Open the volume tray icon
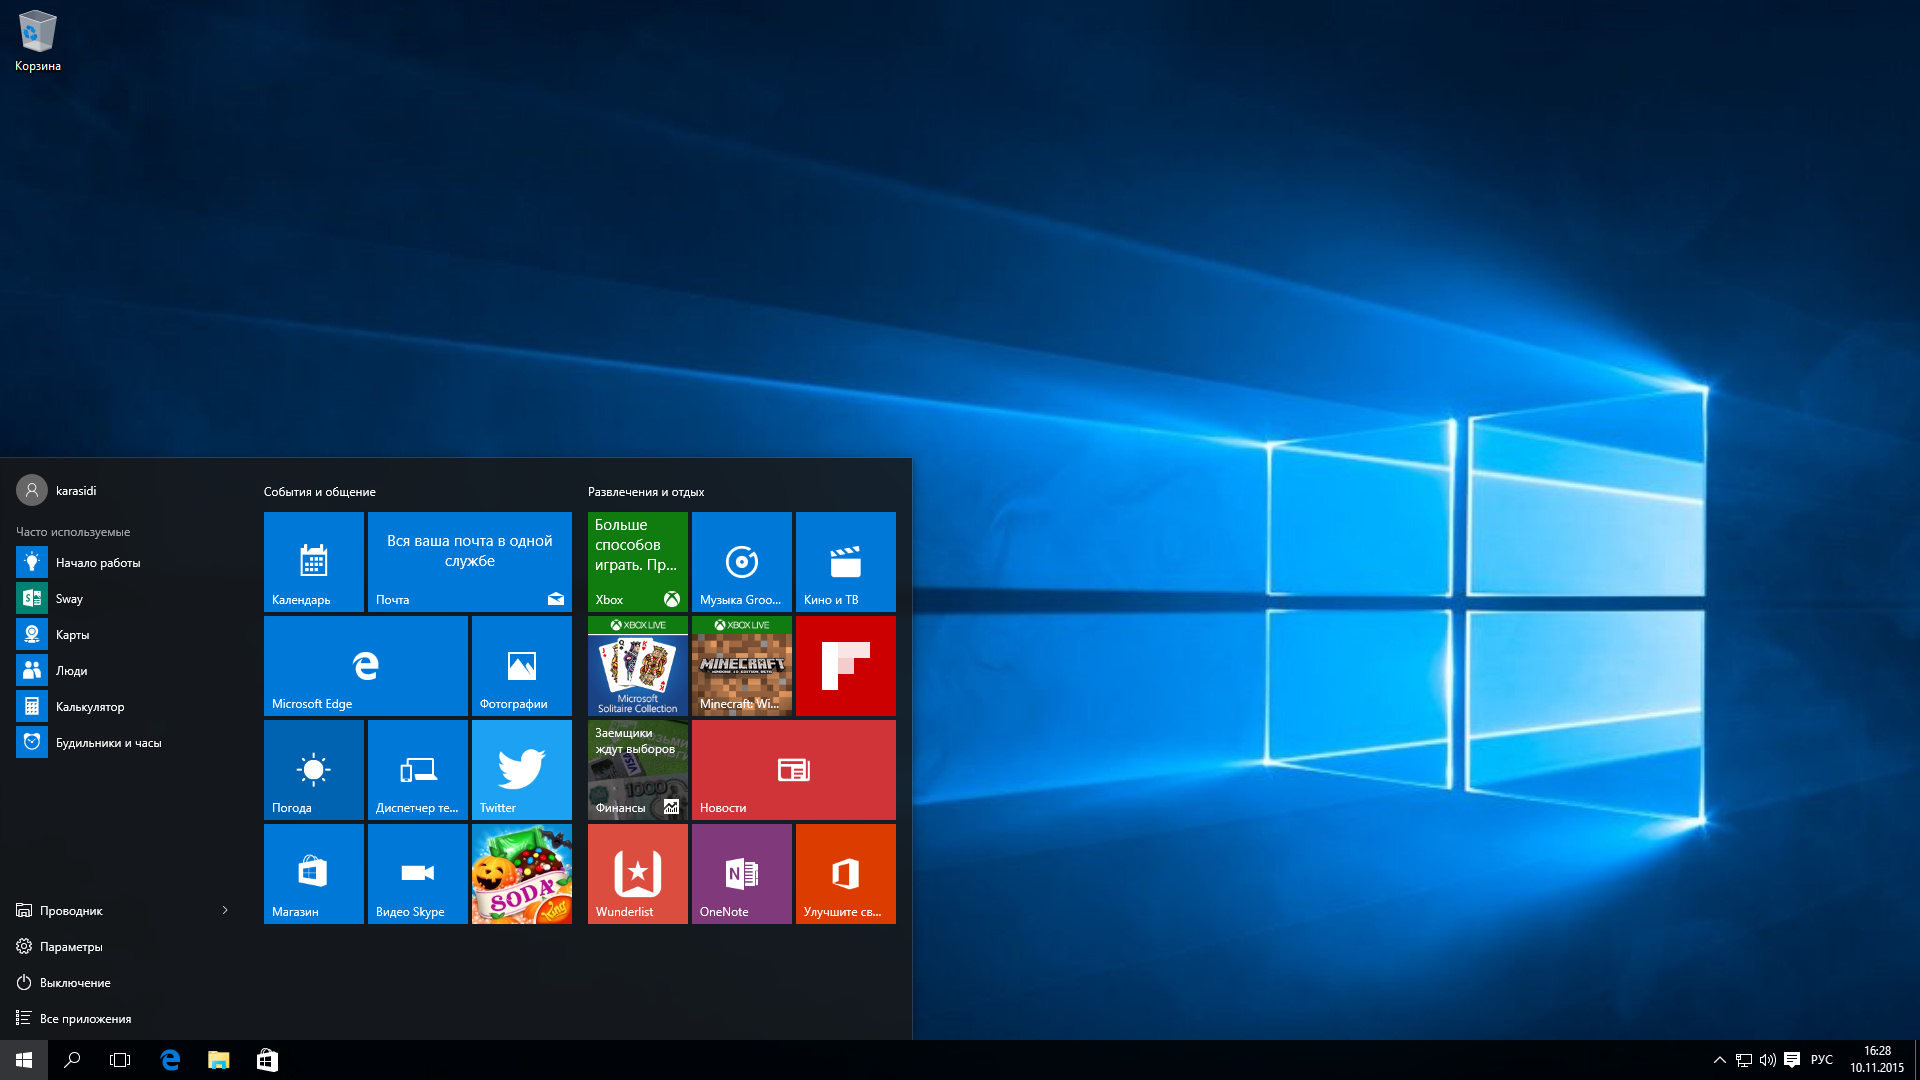Screen dimensions: 1920x1080 [1768, 1060]
